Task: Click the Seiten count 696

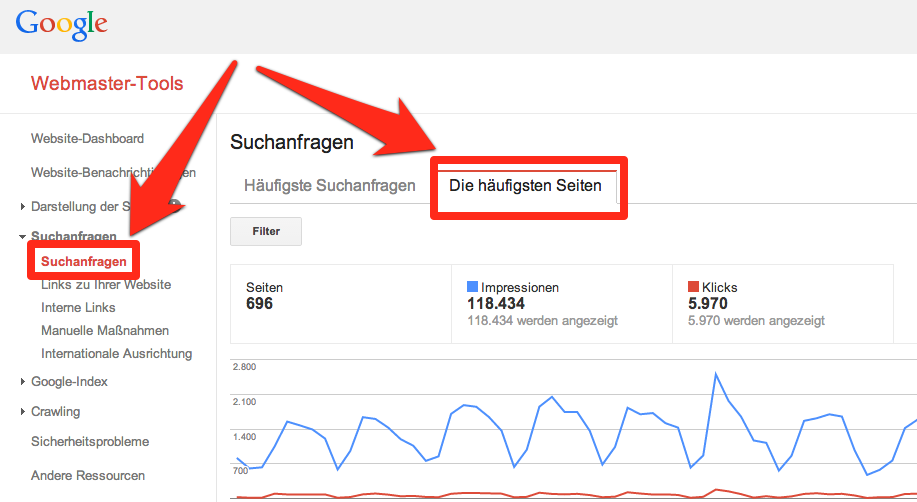Action: [x=259, y=304]
